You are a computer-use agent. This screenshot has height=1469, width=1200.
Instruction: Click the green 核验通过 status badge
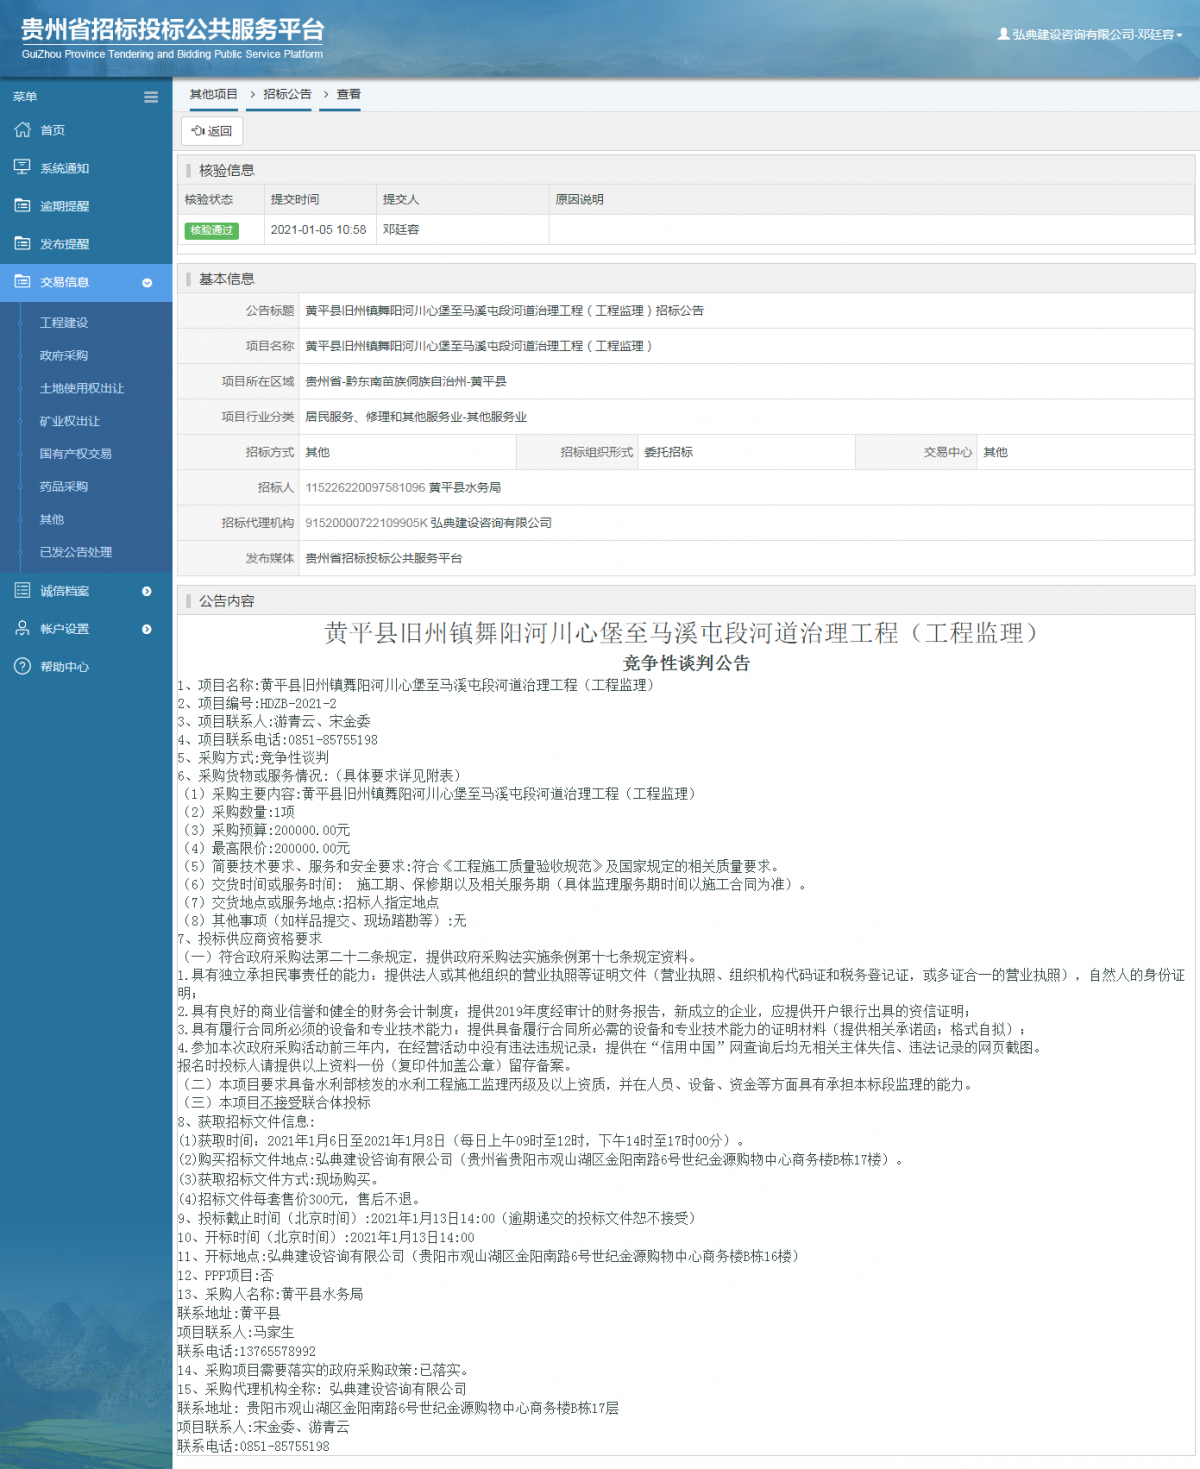[x=212, y=230]
